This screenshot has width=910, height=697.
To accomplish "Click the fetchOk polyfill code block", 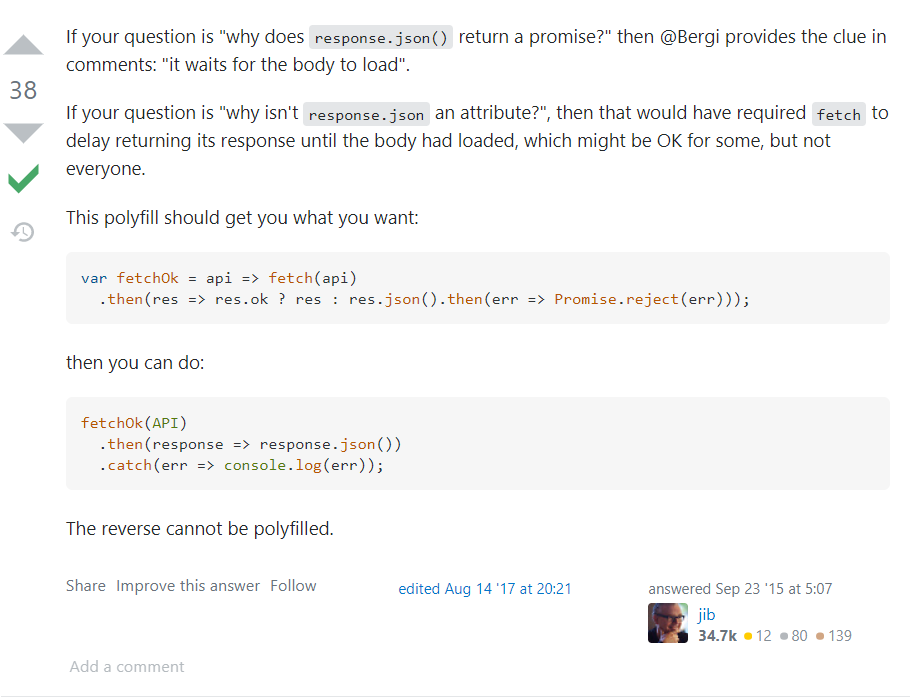I will (x=477, y=288).
